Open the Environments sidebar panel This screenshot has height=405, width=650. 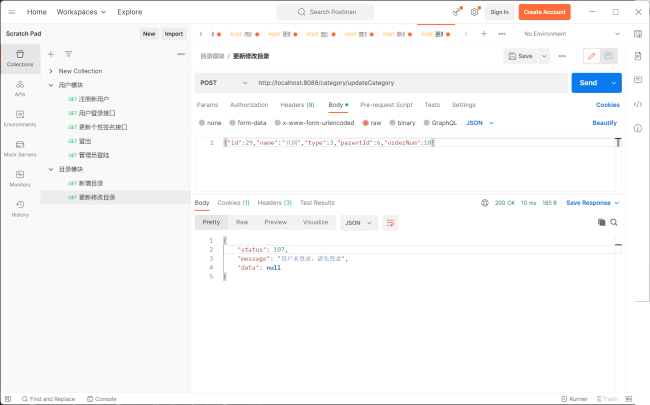20,119
